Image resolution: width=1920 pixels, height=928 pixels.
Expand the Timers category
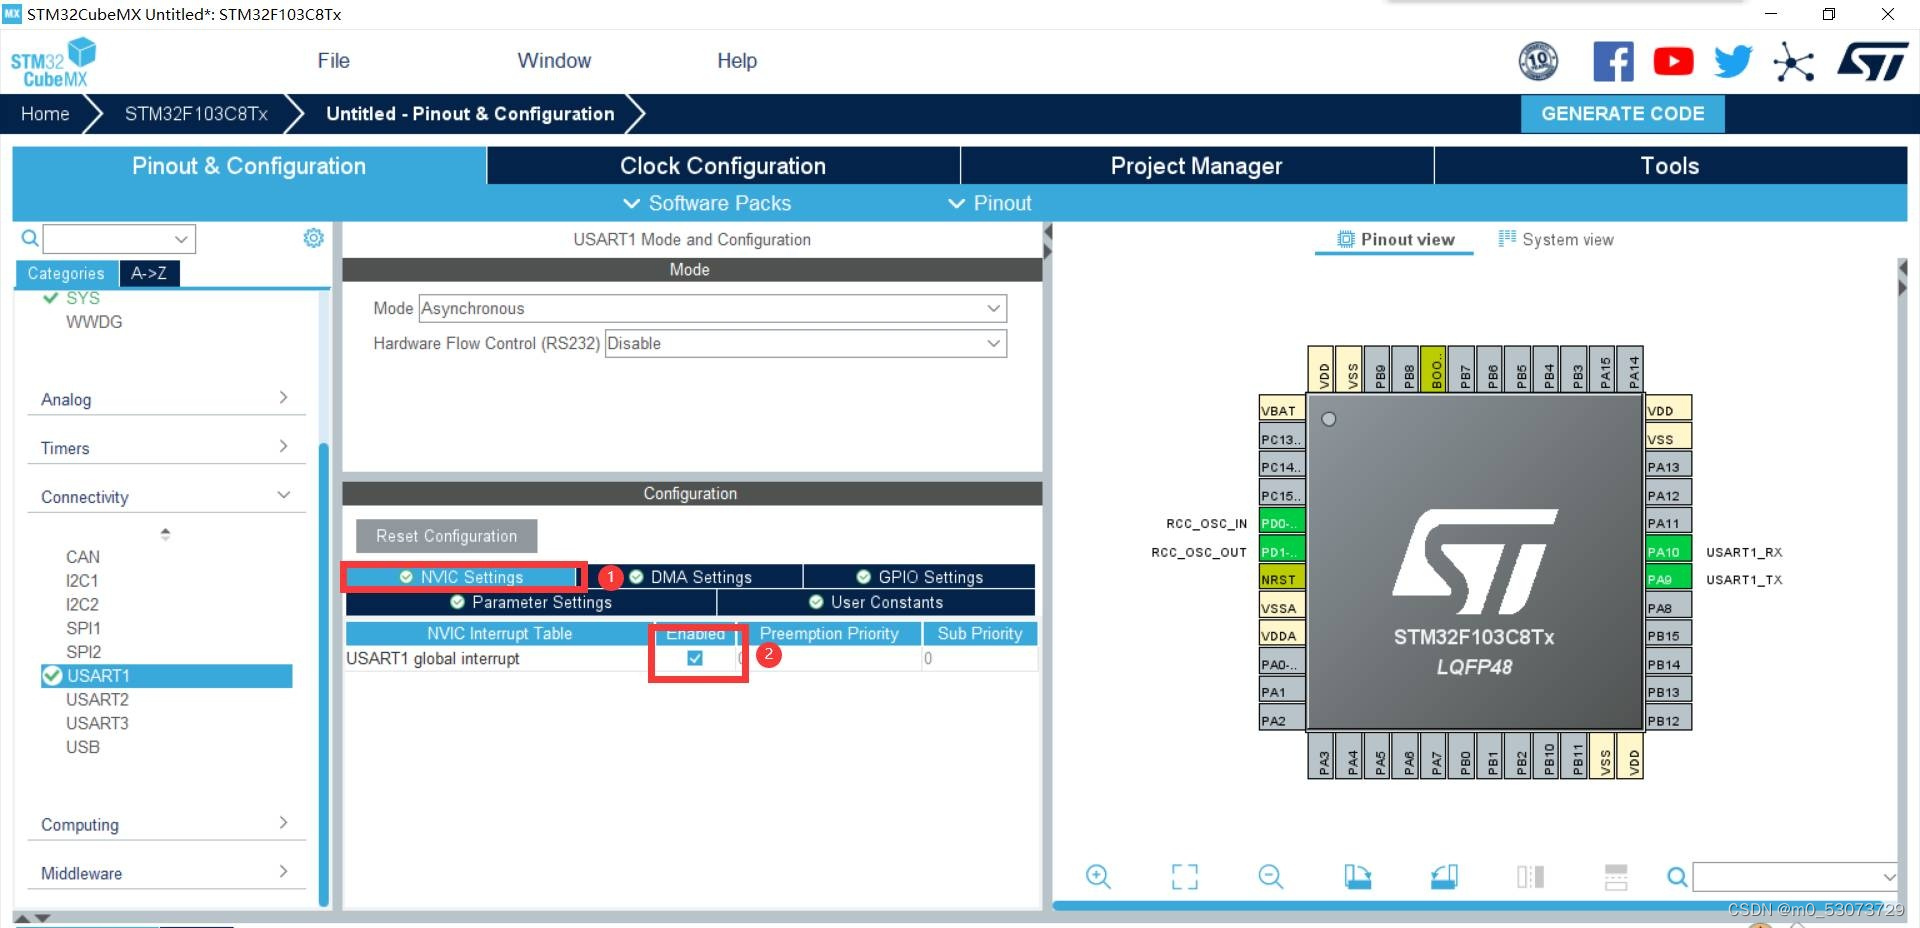[166, 448]
